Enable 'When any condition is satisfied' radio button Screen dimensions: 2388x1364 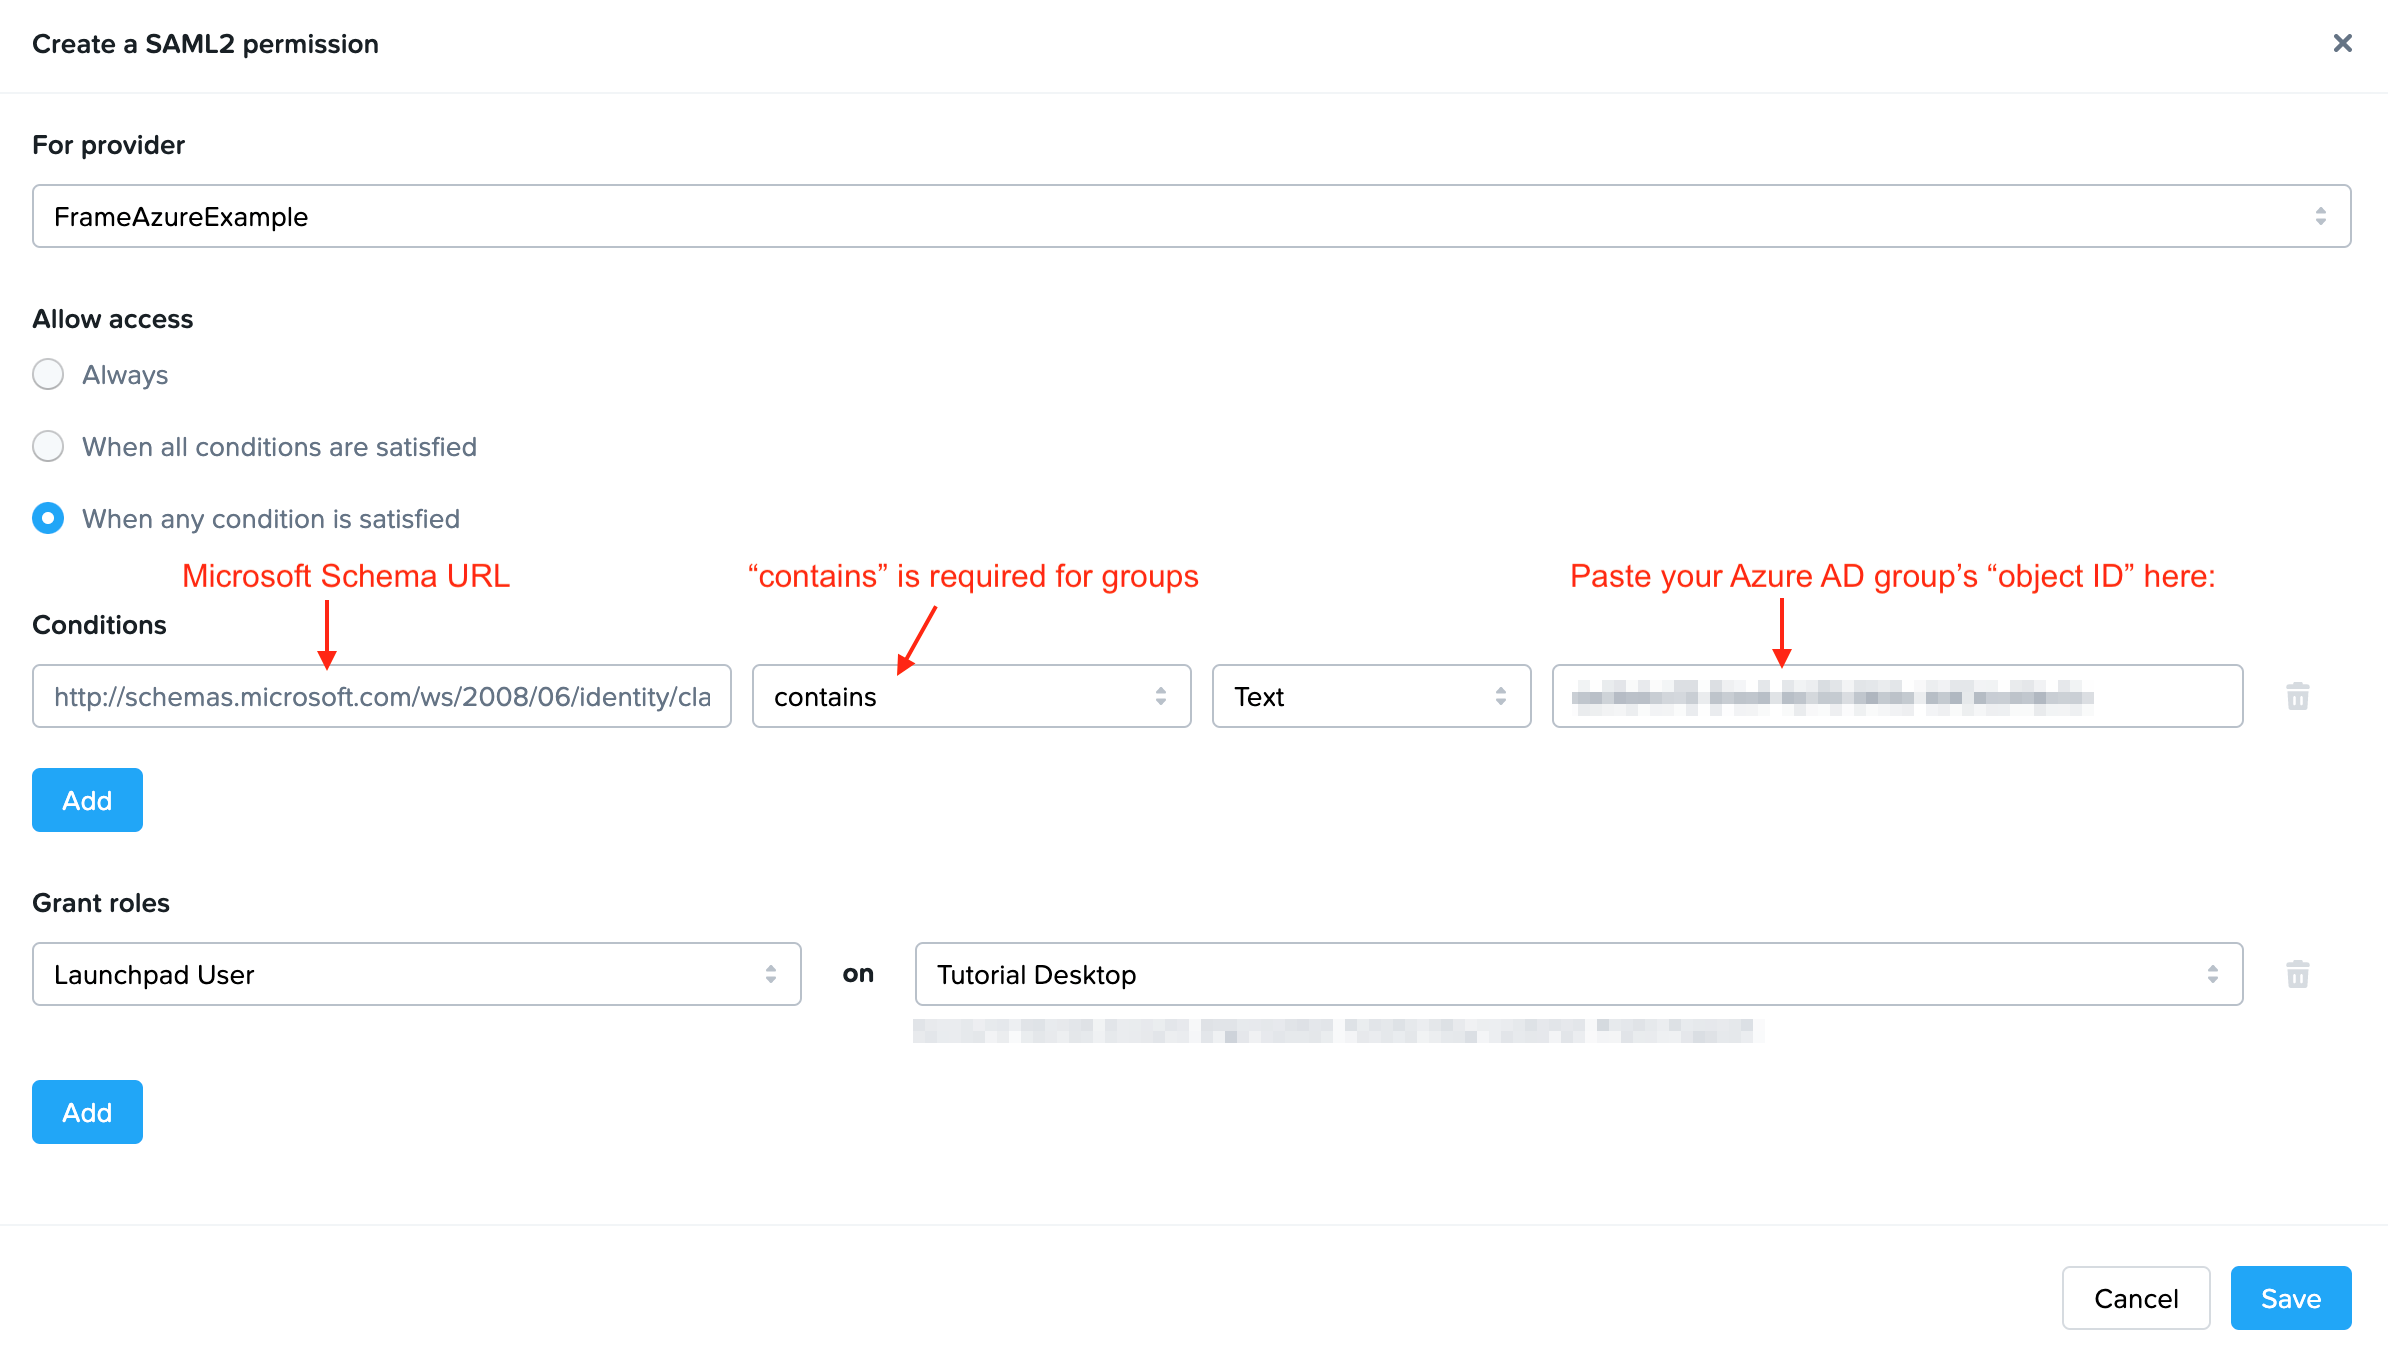tap(48, 518)
